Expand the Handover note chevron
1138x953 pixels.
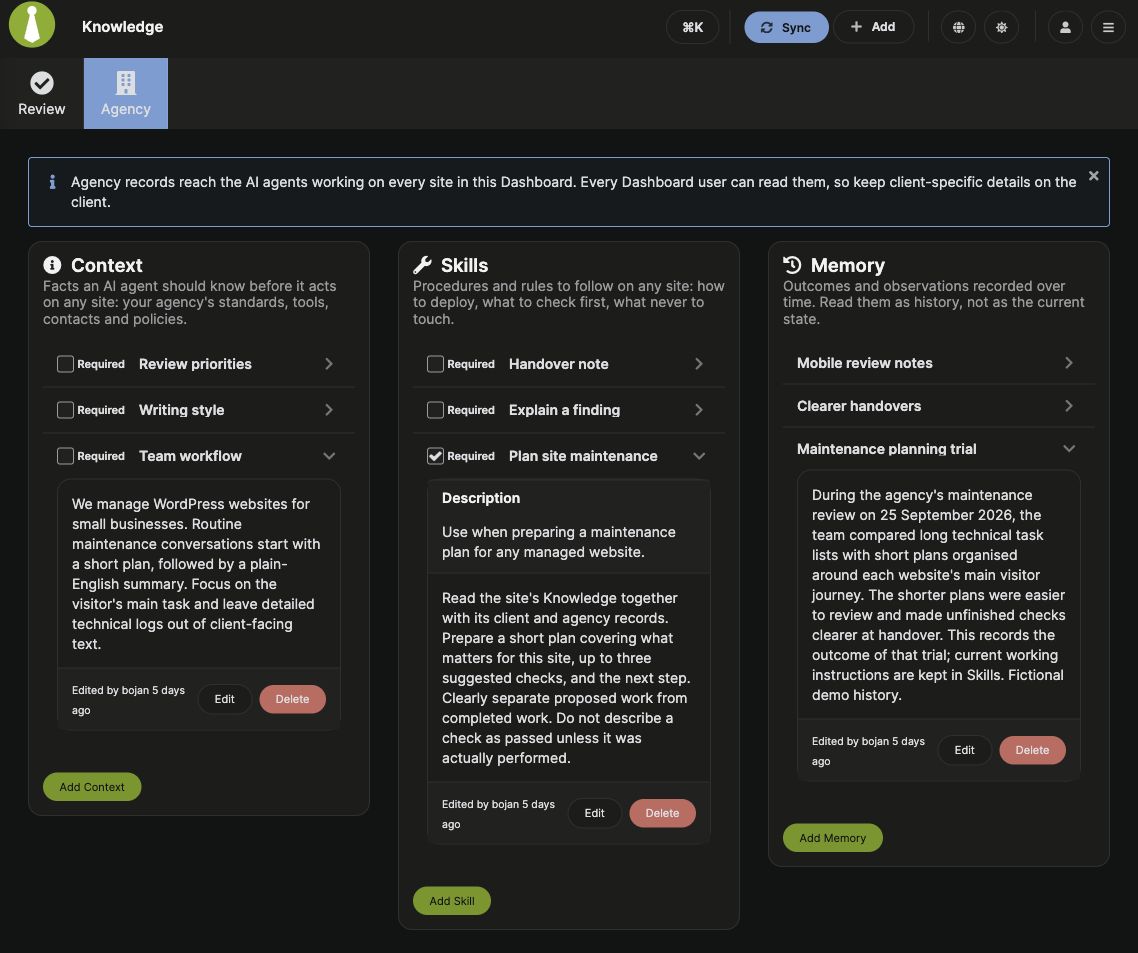699,364
